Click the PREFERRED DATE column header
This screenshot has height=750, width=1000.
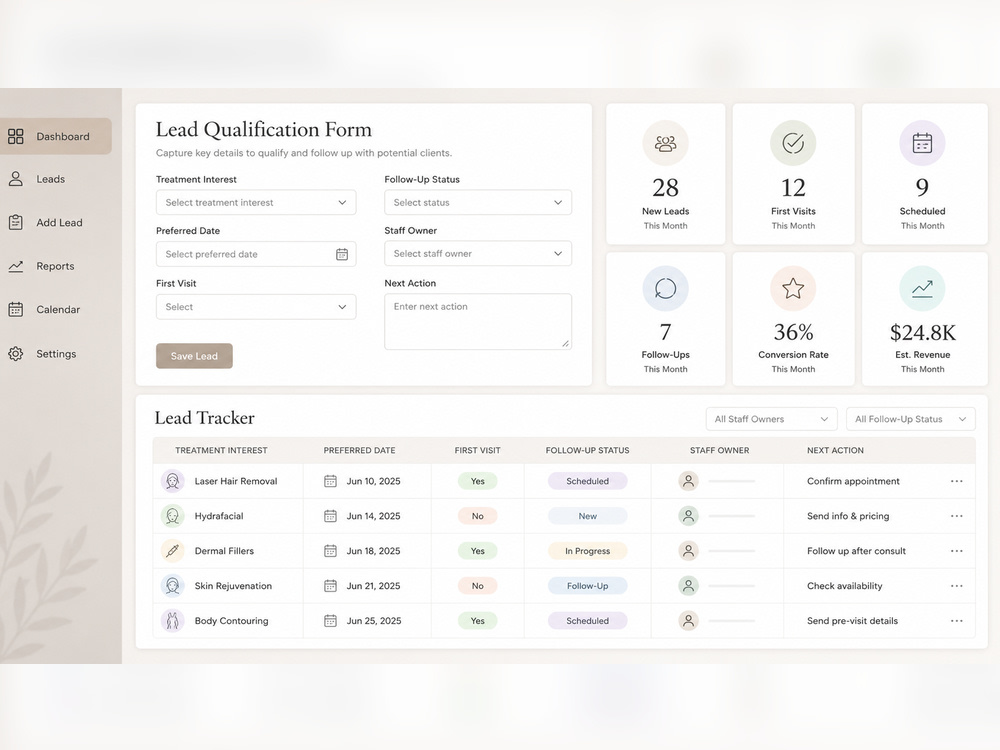coord(359,450)
